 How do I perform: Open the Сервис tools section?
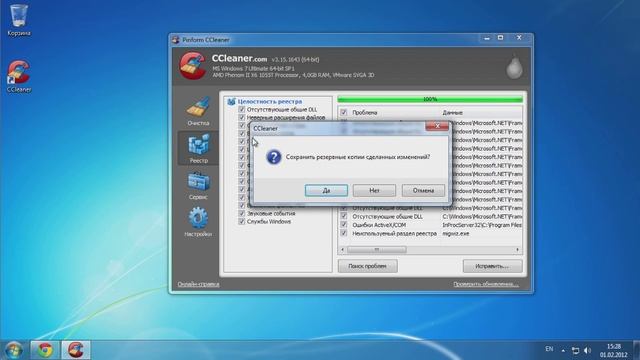point(198,186)
